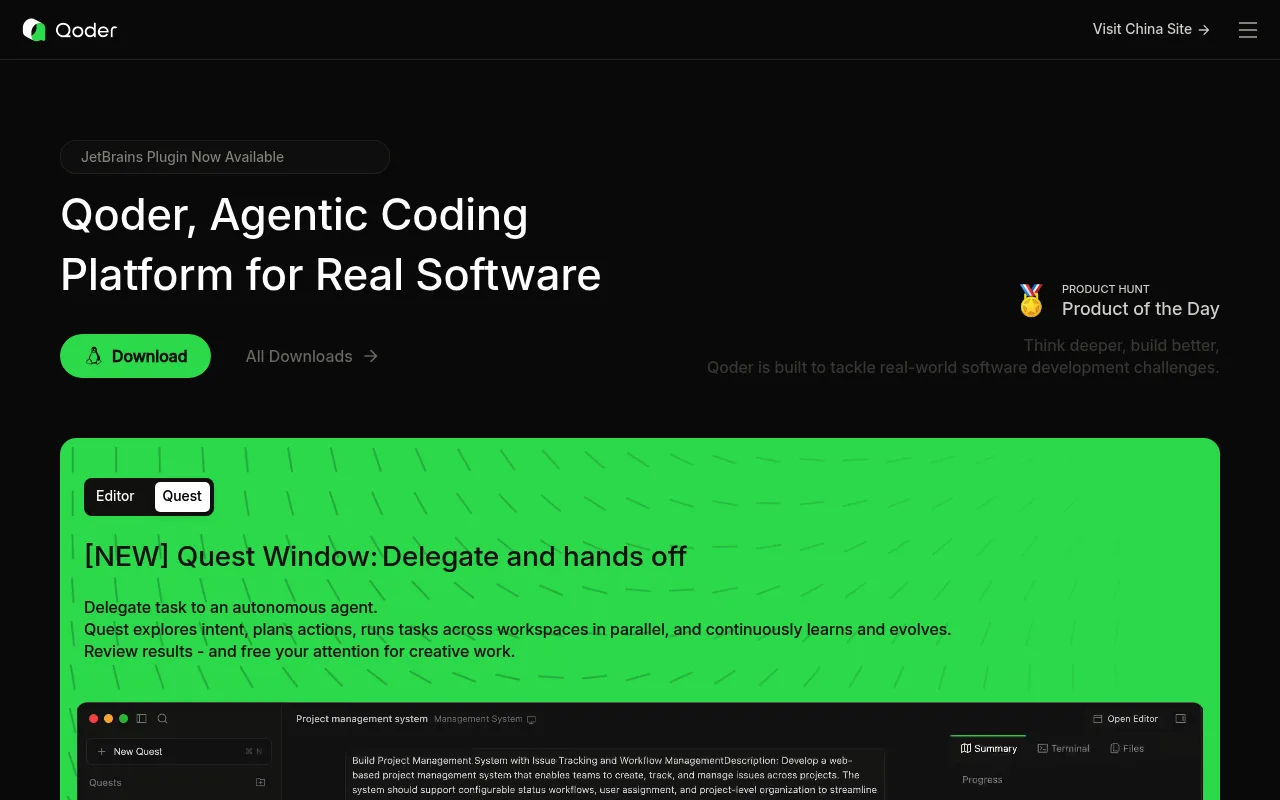Click the "Management System" subtitle text
The image size is (1280, 800).
(478, 719)
